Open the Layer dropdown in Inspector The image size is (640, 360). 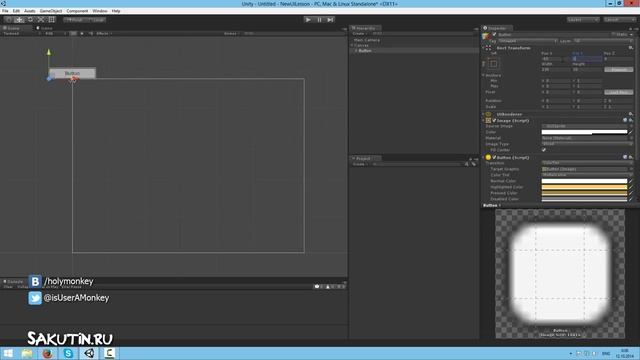click(x=603, y=41)
